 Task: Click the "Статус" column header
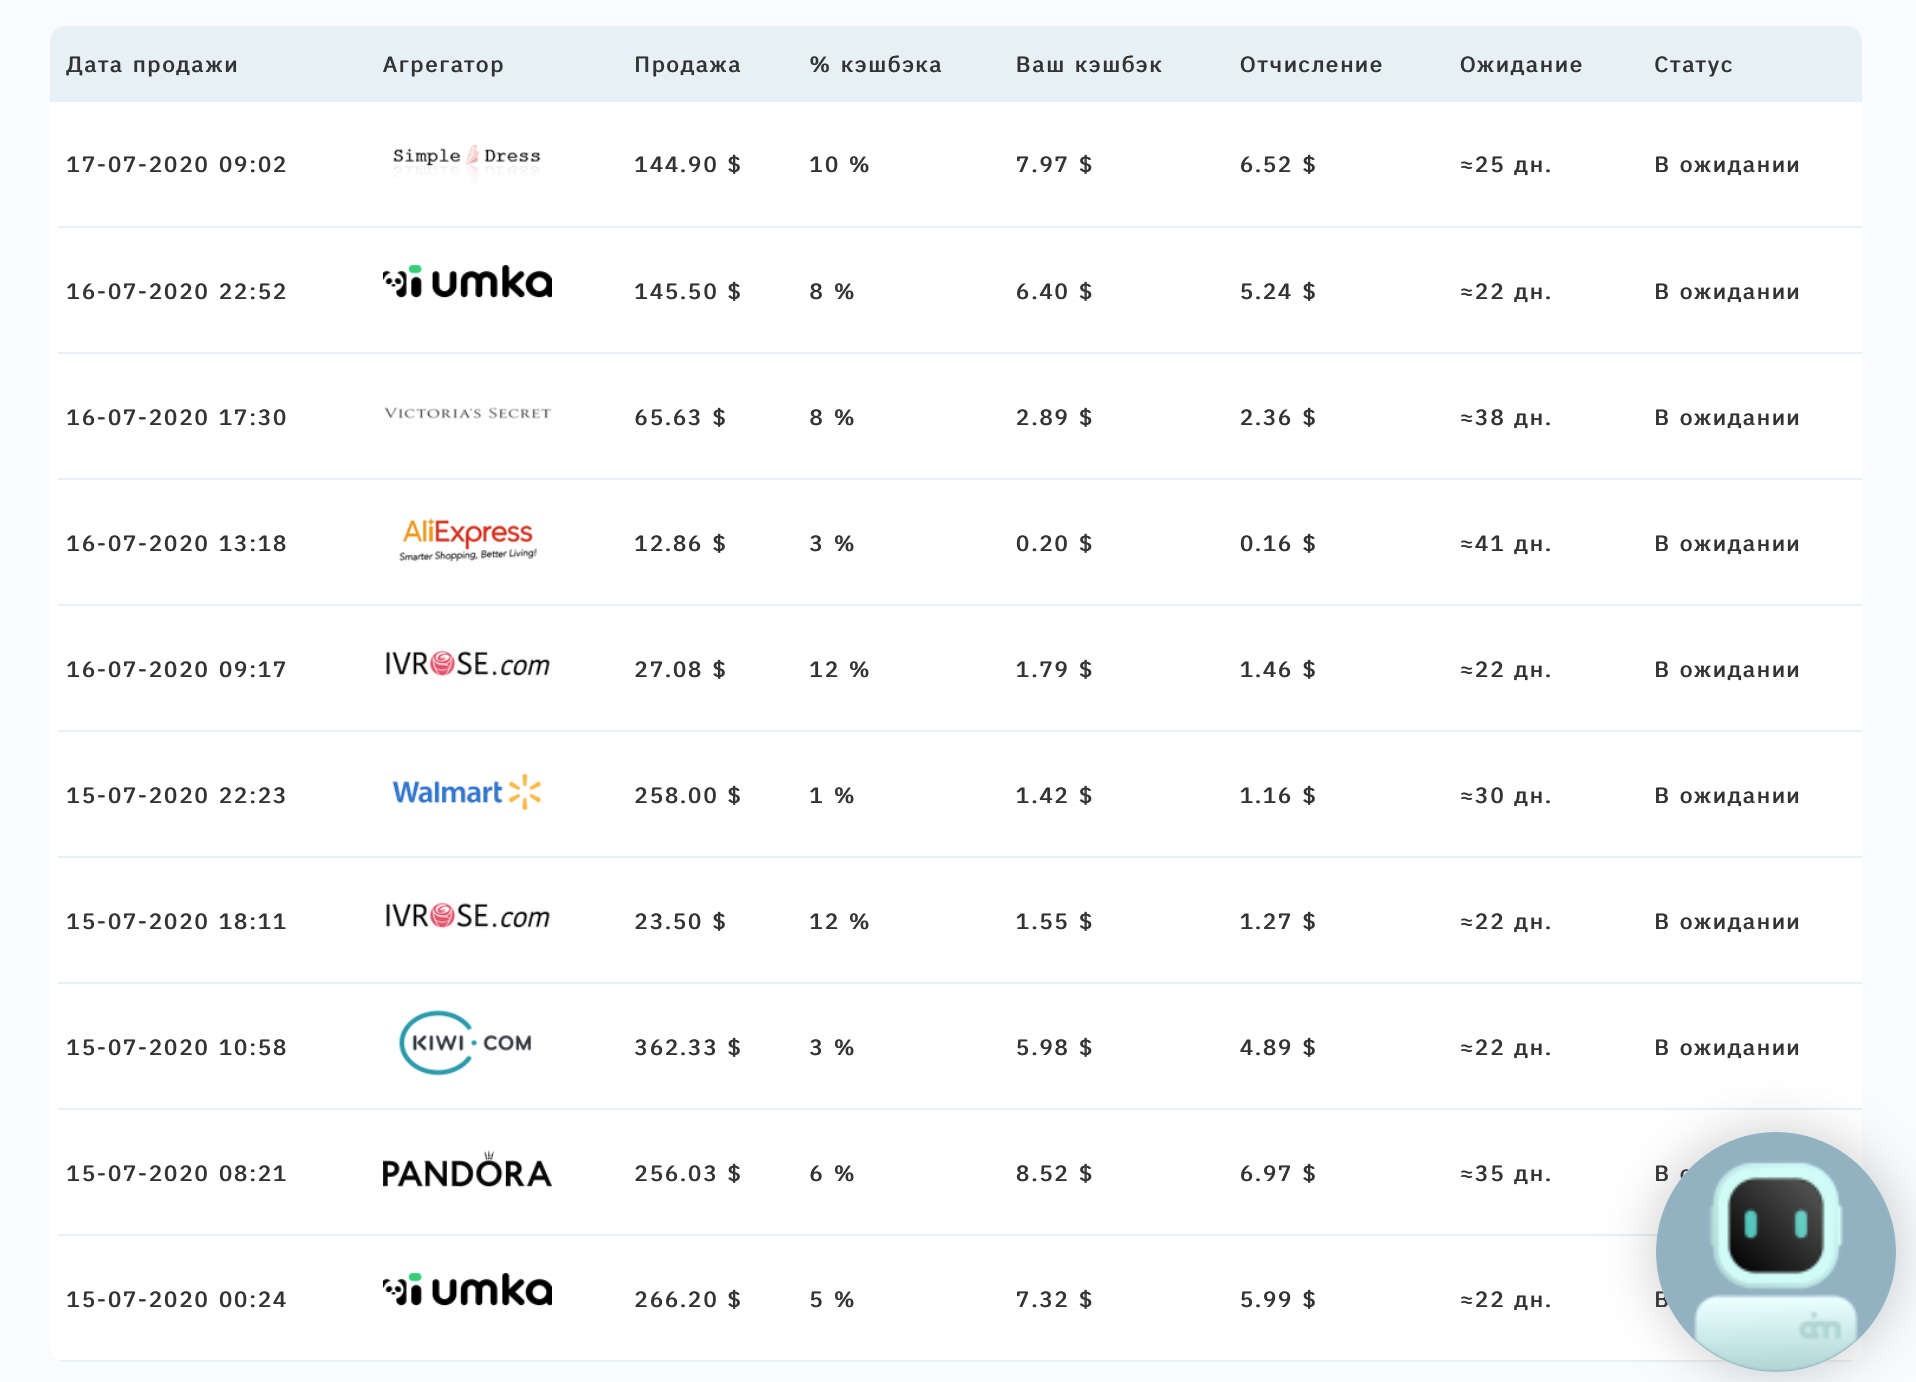click(x=1692, y=65)
